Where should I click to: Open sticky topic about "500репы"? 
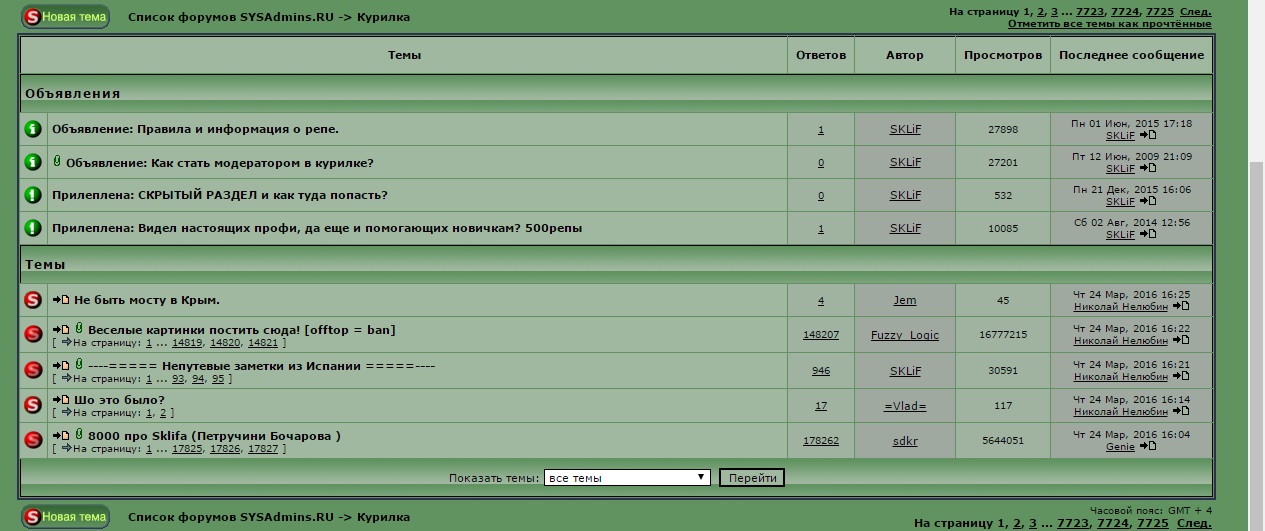point(360,228)
